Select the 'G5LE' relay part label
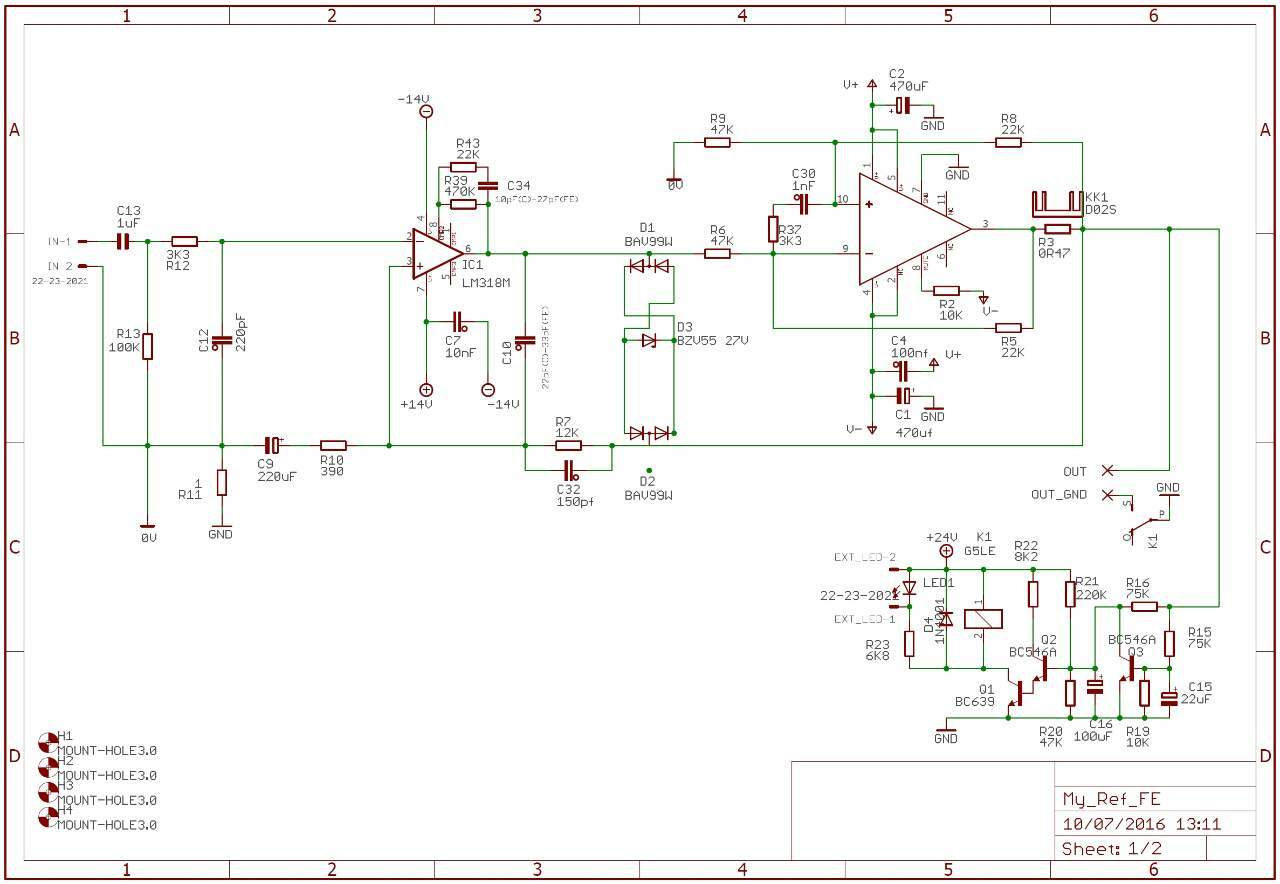Screen dimensions: 1280x884 (x=980, y=551)
